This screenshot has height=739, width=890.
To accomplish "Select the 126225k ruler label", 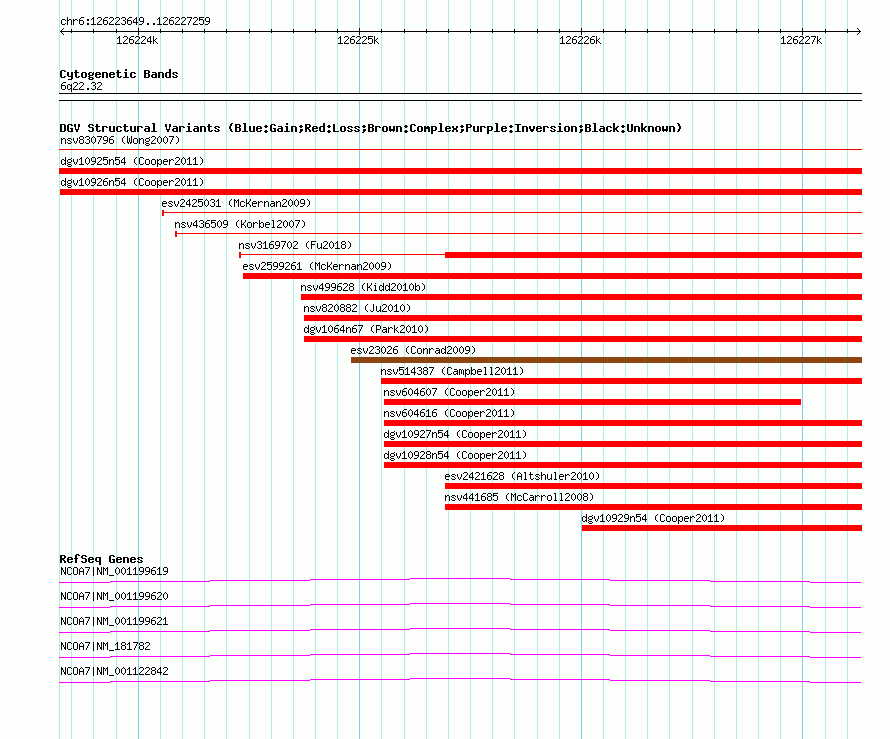I will (x=358, y=40).
